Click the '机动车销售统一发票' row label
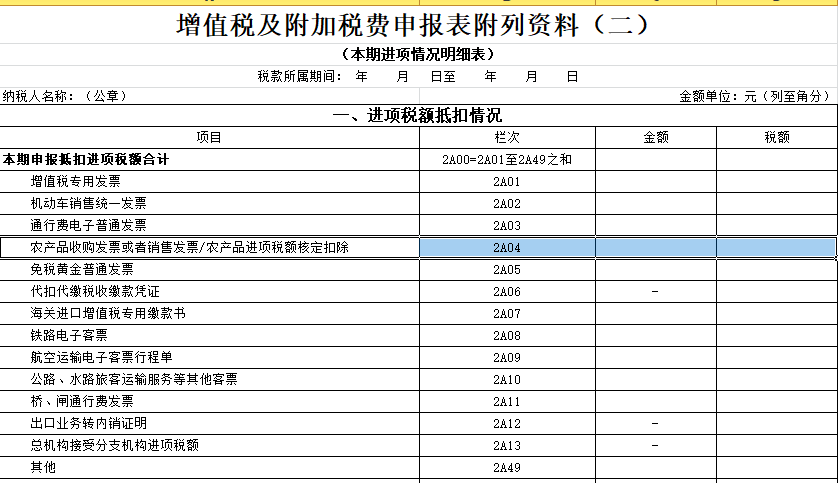Screen dimensions: 838x483 click(88, 203)
